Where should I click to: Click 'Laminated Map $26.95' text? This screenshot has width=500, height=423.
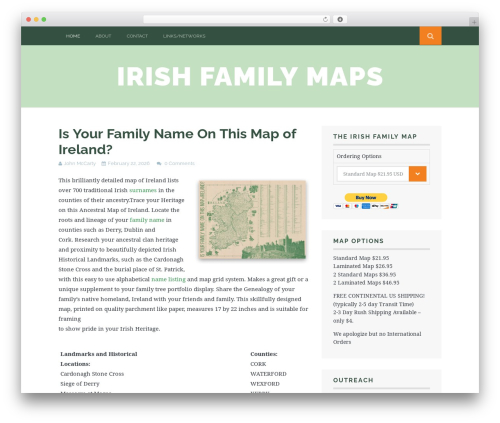[362, 266]
